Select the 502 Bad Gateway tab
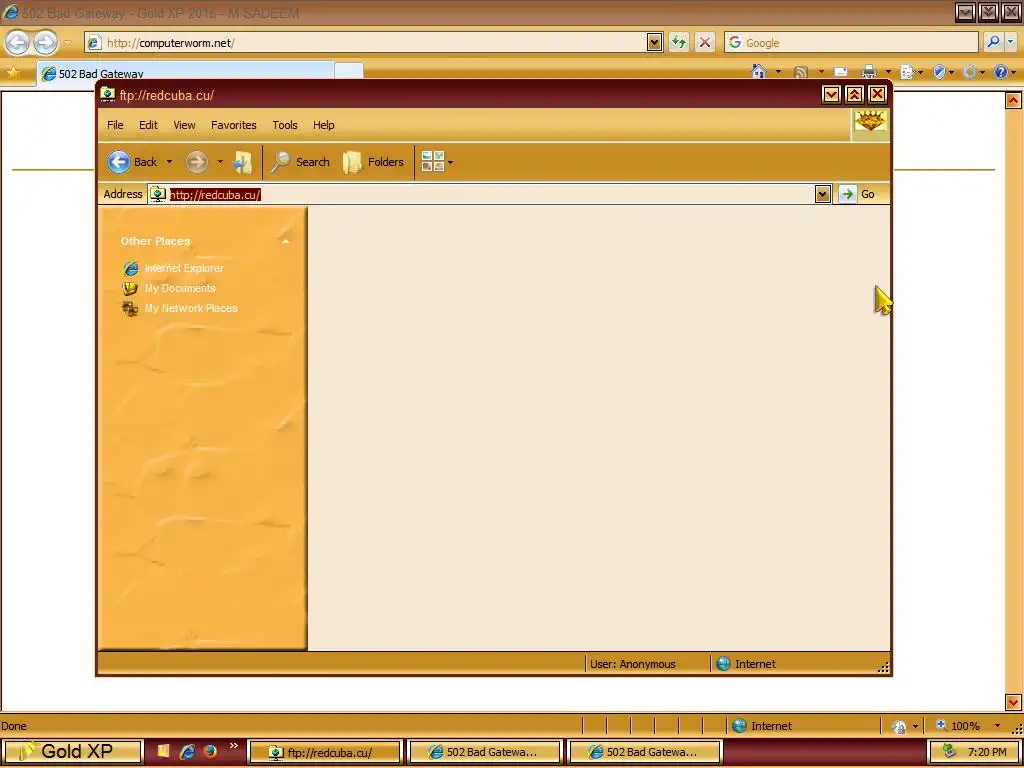This screenshot has height=768, width=1024. (185, 72)
